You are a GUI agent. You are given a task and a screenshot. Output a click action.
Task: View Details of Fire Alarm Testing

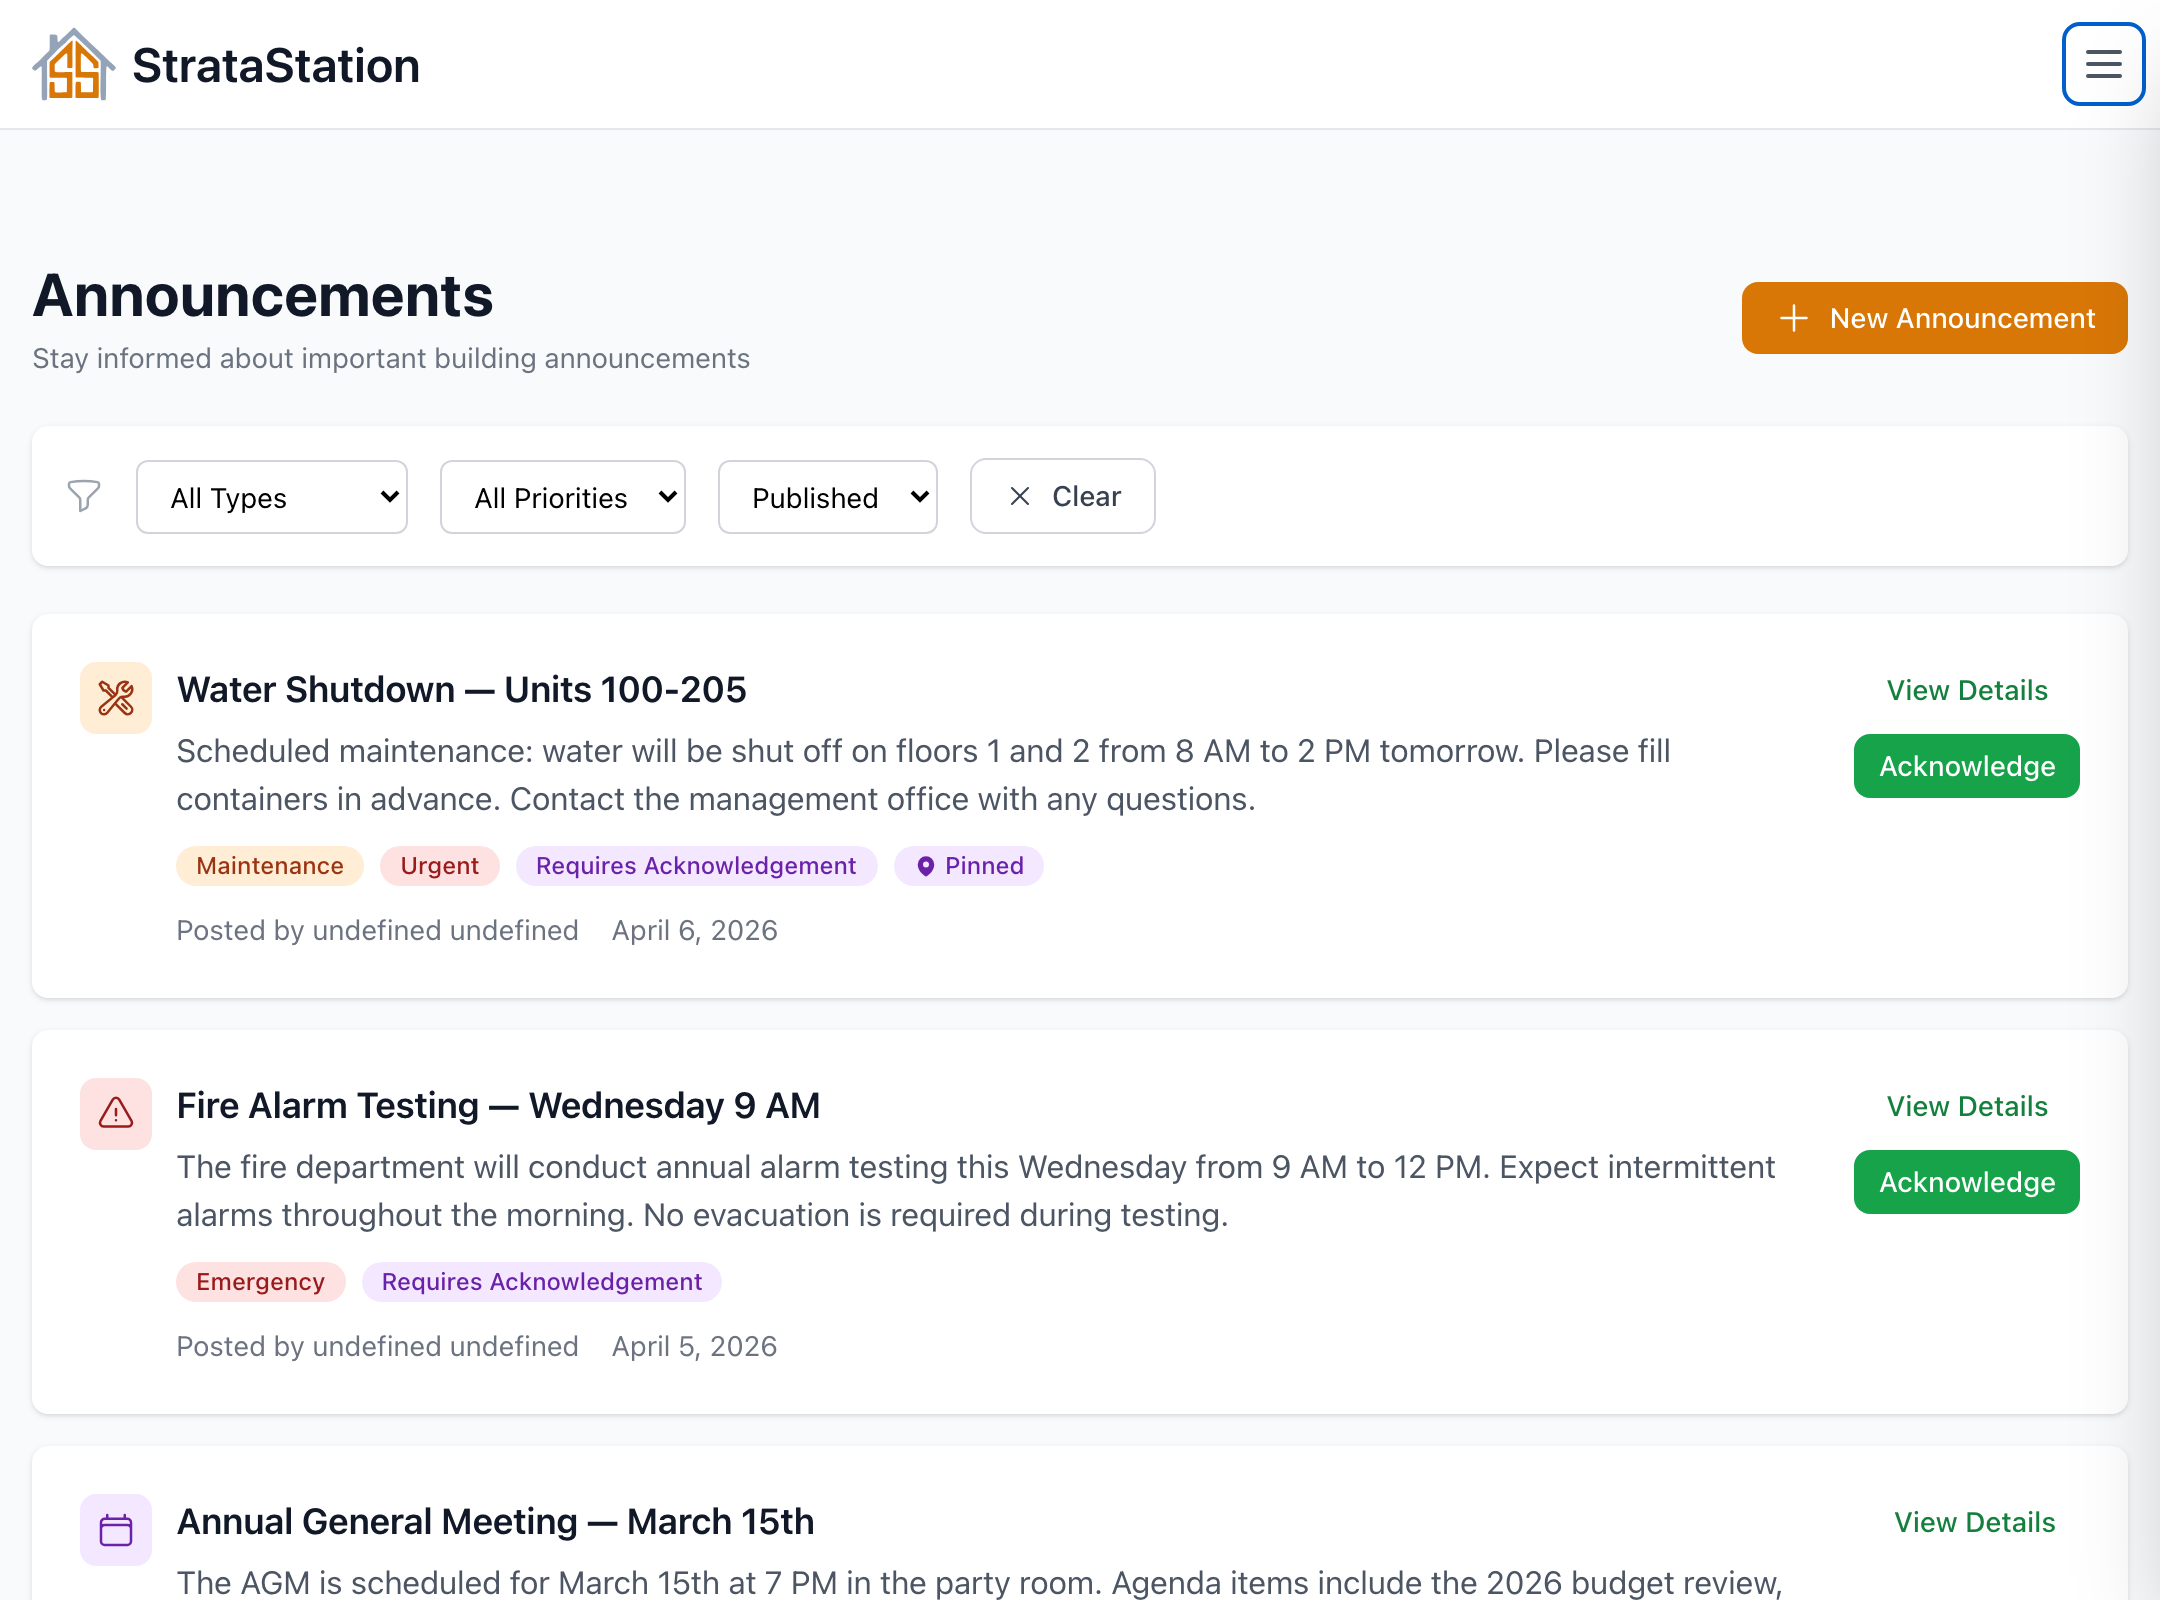click(x=1967, y=1106)
